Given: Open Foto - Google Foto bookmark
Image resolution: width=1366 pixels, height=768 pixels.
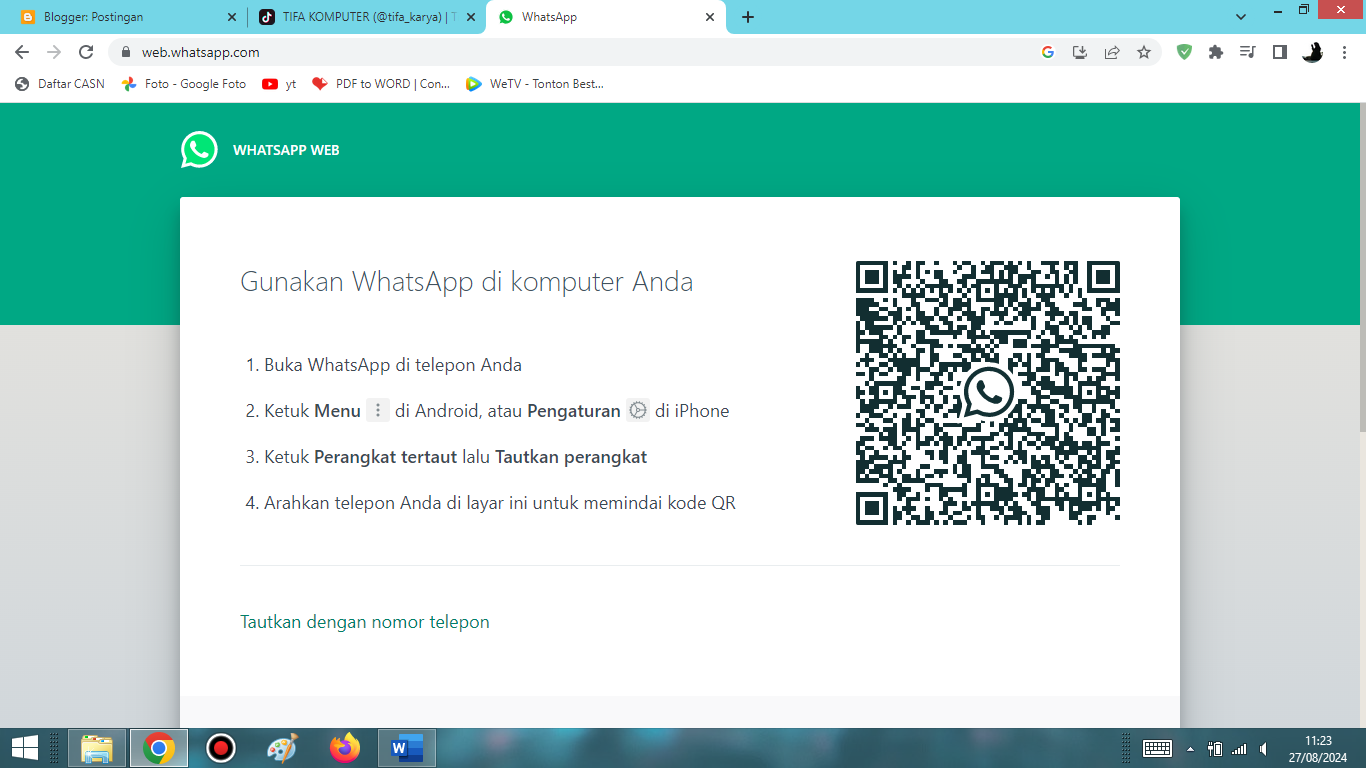Looking at the screenshot, I should pos(184,84).
